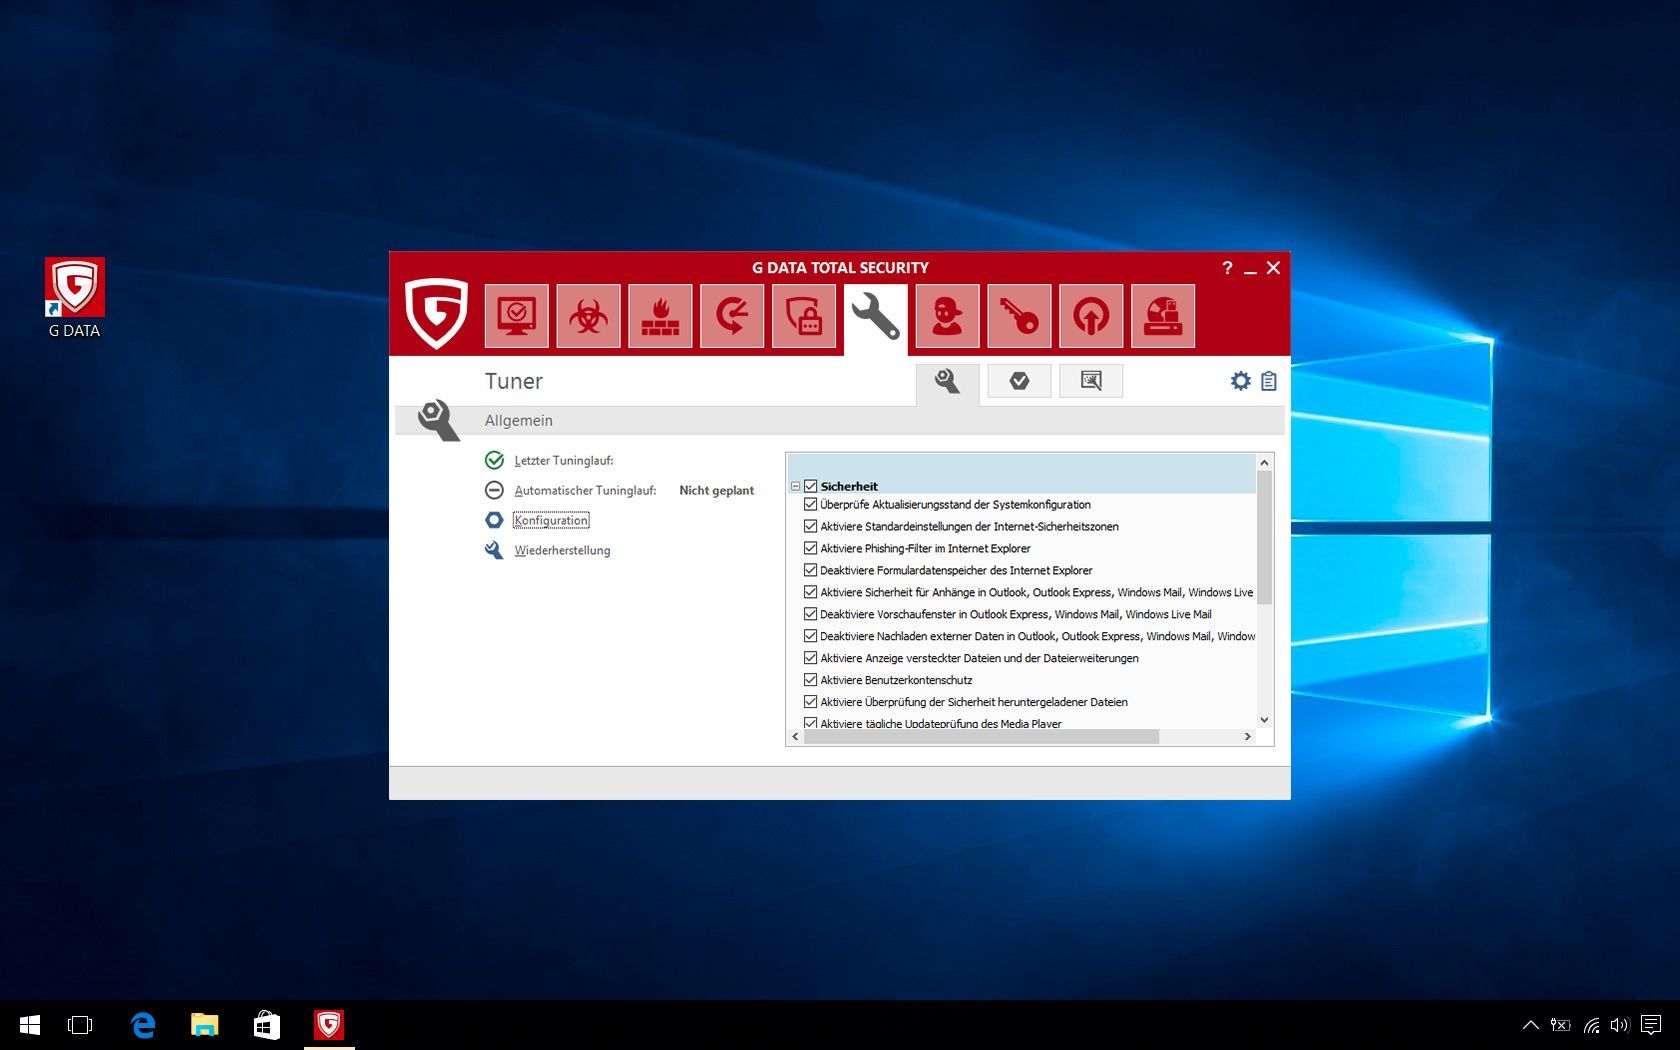Viewport: 1680px width, 1050px height.
Task: Open the Wiederherstellung link
Action: point(562,551)
